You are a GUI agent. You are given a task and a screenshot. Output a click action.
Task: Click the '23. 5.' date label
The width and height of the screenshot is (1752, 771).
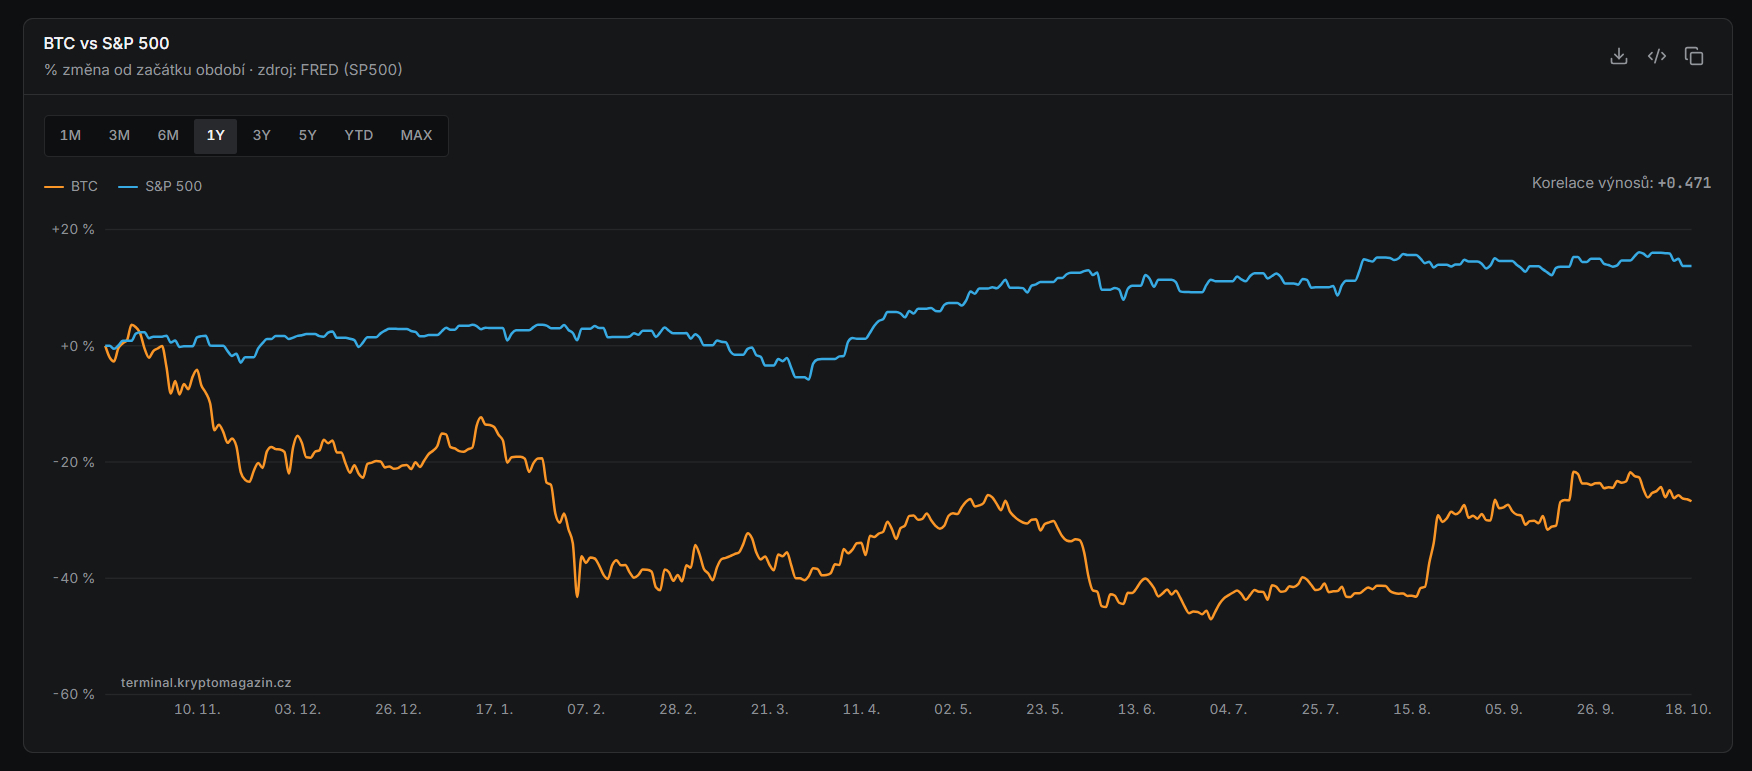pyautogui.click(x=1045, y=709)
